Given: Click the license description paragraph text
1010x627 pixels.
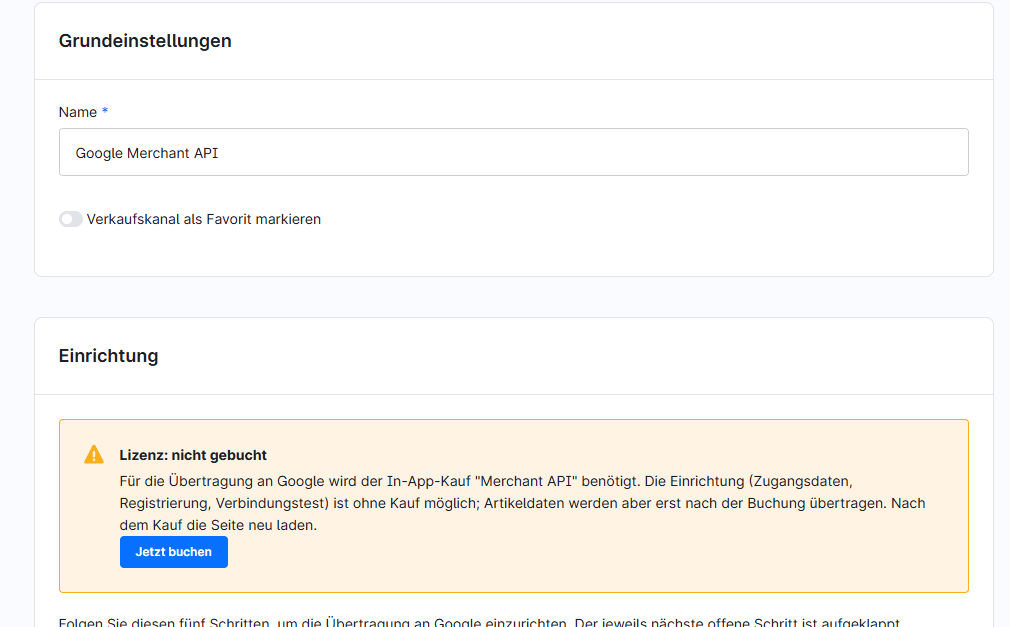Looking at the screenshot, I should [522, 503].
